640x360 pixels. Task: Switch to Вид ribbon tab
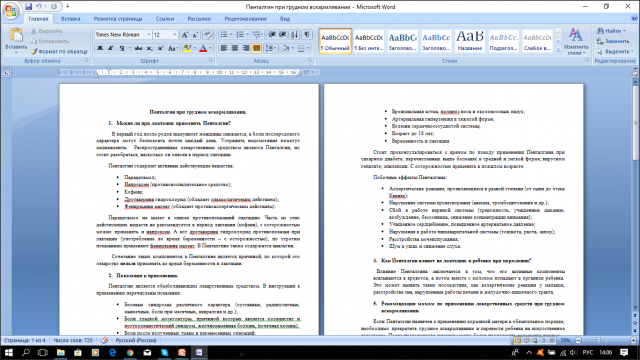click(285, 19)
